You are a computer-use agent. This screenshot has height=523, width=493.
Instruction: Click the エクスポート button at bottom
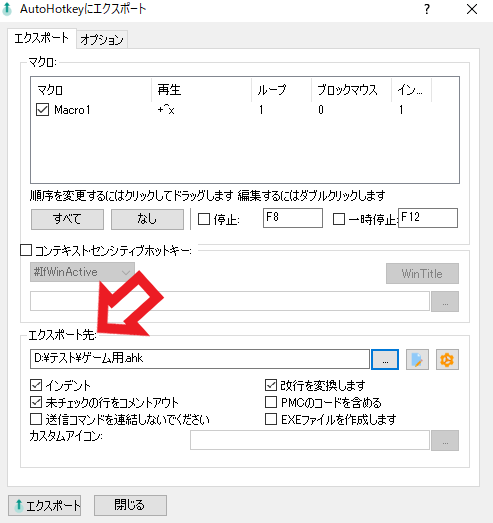(x=44, y=505)
